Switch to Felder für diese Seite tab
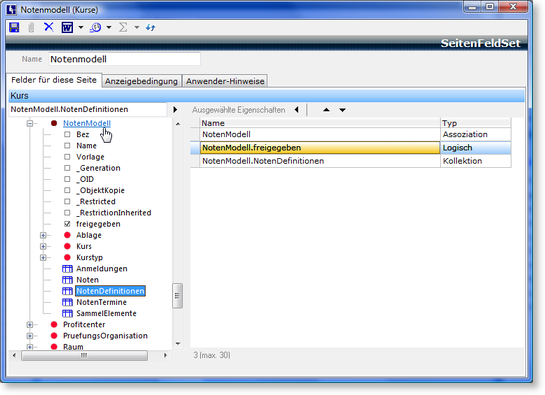Screen dimensions: 545x395 pyautogui.click(x=54, y=80)
